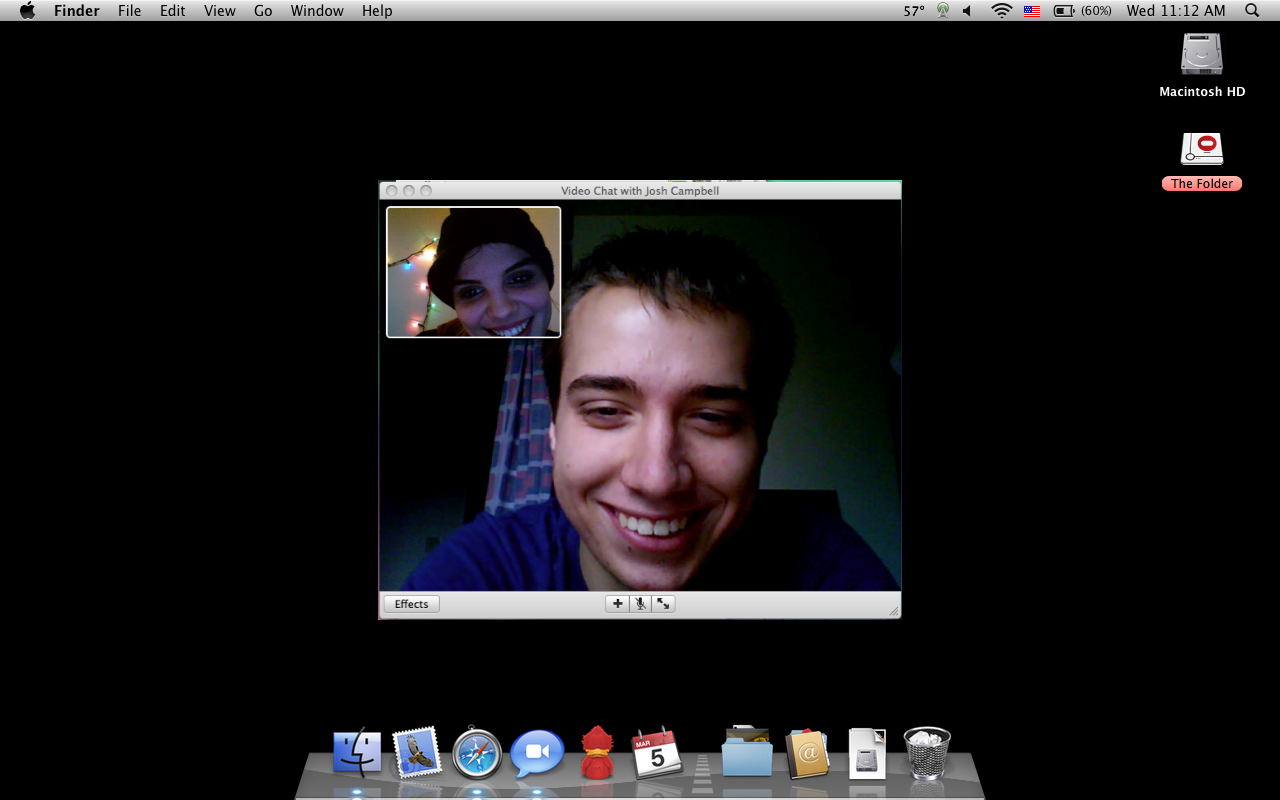Screen dimensions: 1280x800
Task: Close the video chat window
Action: click(392, 191)
